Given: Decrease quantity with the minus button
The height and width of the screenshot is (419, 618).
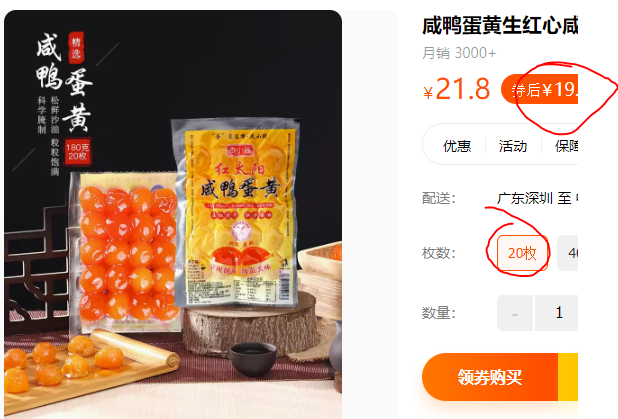Looking at the screenshot, I should (515, 313).
